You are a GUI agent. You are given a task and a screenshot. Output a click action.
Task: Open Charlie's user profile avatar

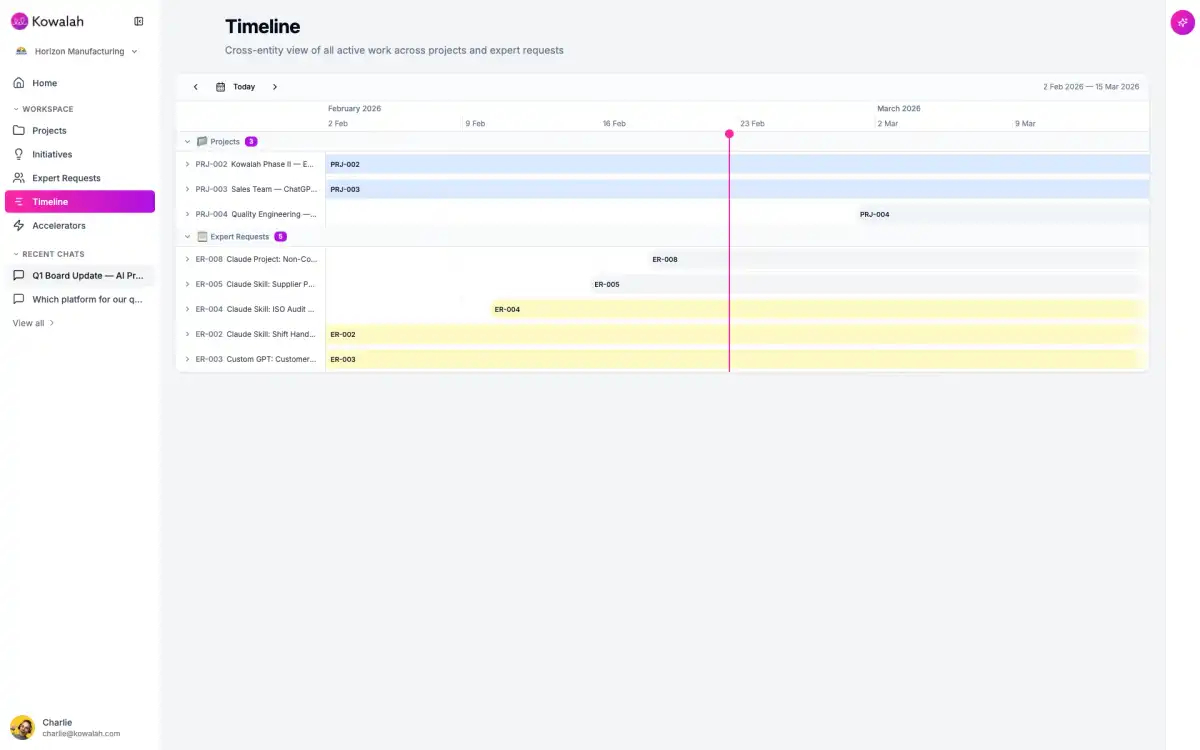22,727
